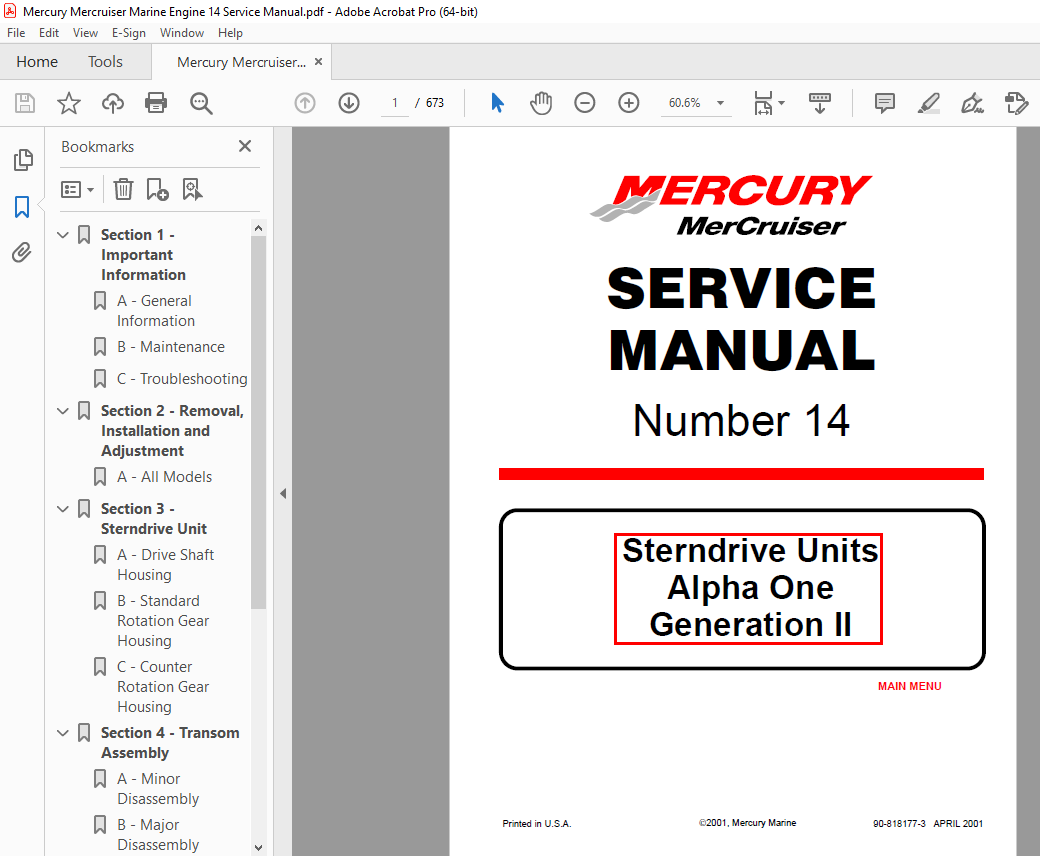Print the document with printer icon
This screenshot has height=856, width=1040.
click(x=156, y=103)
